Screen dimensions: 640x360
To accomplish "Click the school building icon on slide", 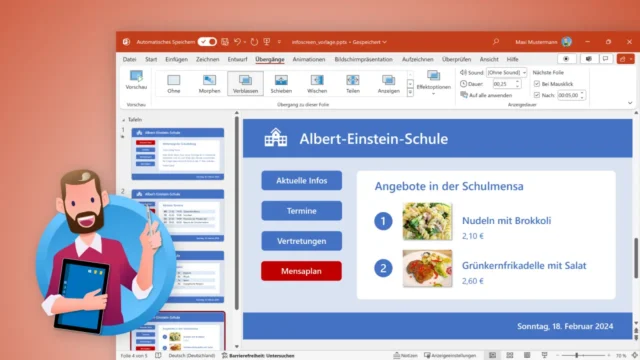I will [276, 138].
